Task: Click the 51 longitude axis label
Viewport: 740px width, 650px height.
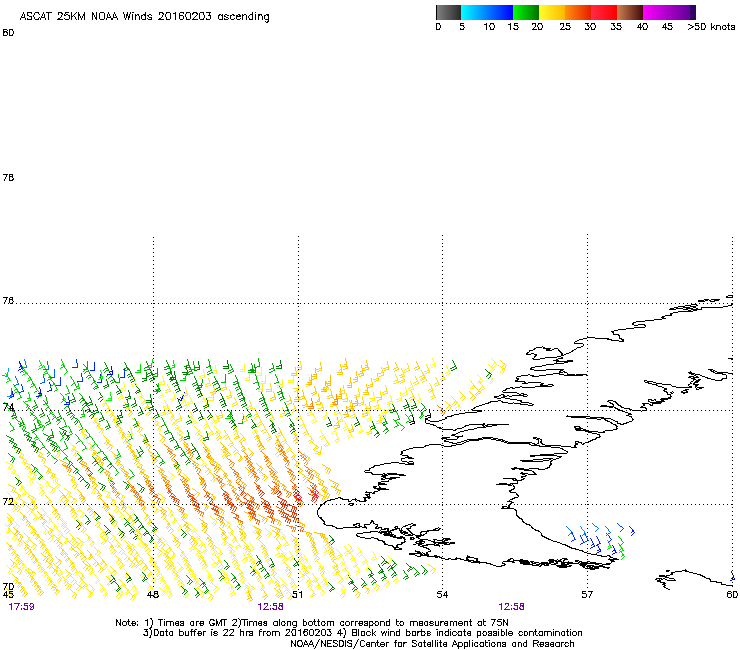Action: (x=297, y=594)
